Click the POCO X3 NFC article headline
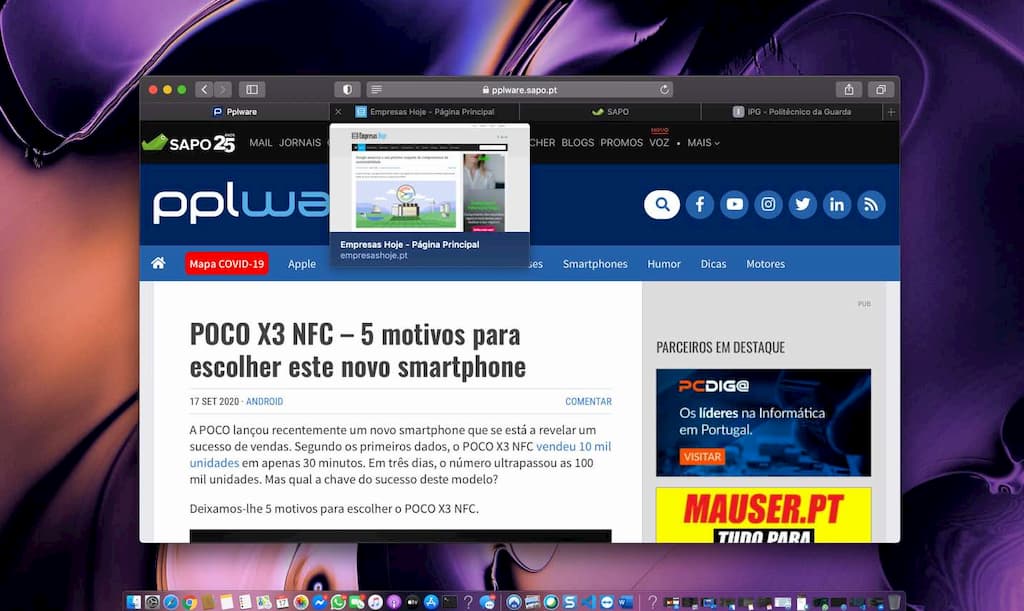The image size is (1024, 611). pos(357,351)
